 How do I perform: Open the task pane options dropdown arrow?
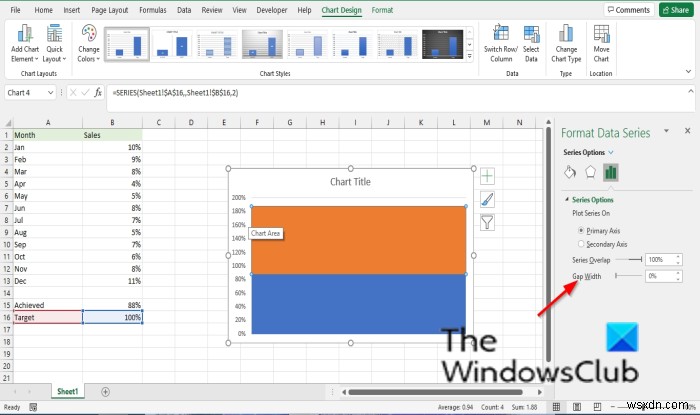pyautogui.click(x=666, y=131)
